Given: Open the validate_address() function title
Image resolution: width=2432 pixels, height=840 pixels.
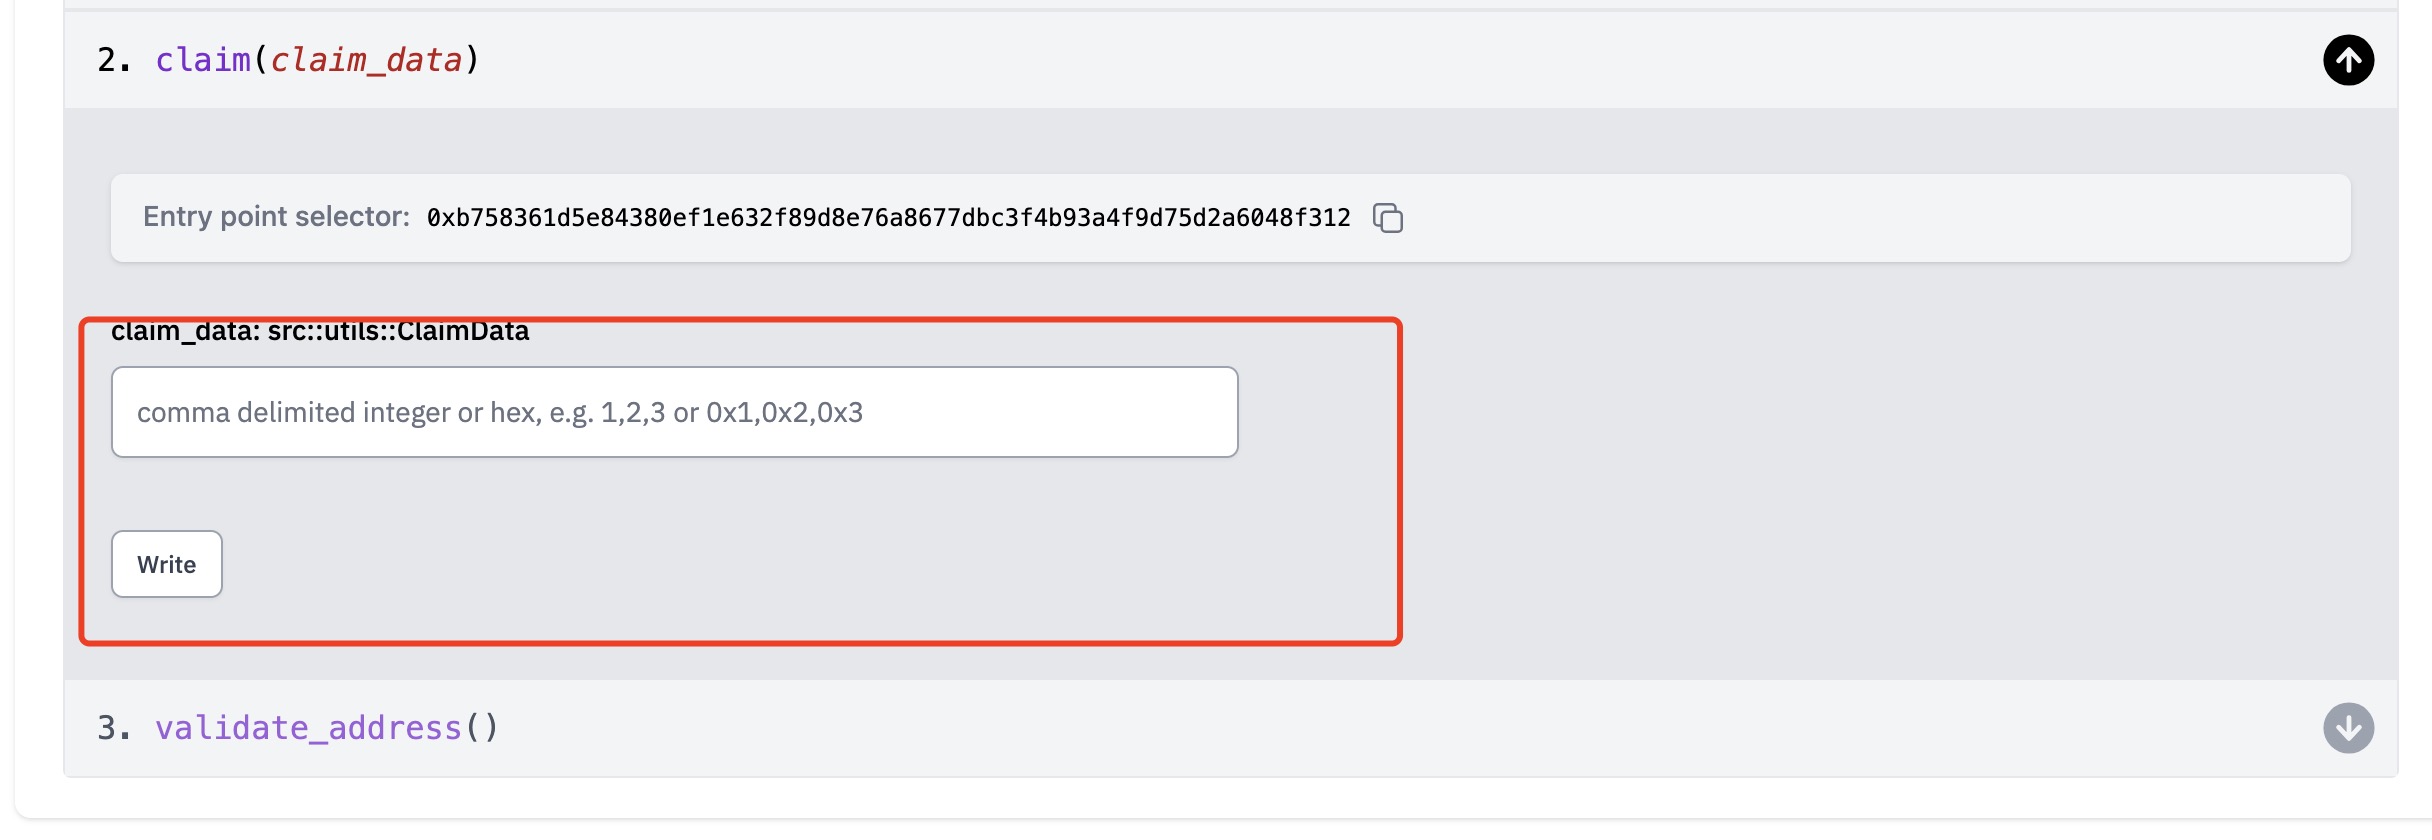Looking at the screenshot, I should tap(326, 728).
